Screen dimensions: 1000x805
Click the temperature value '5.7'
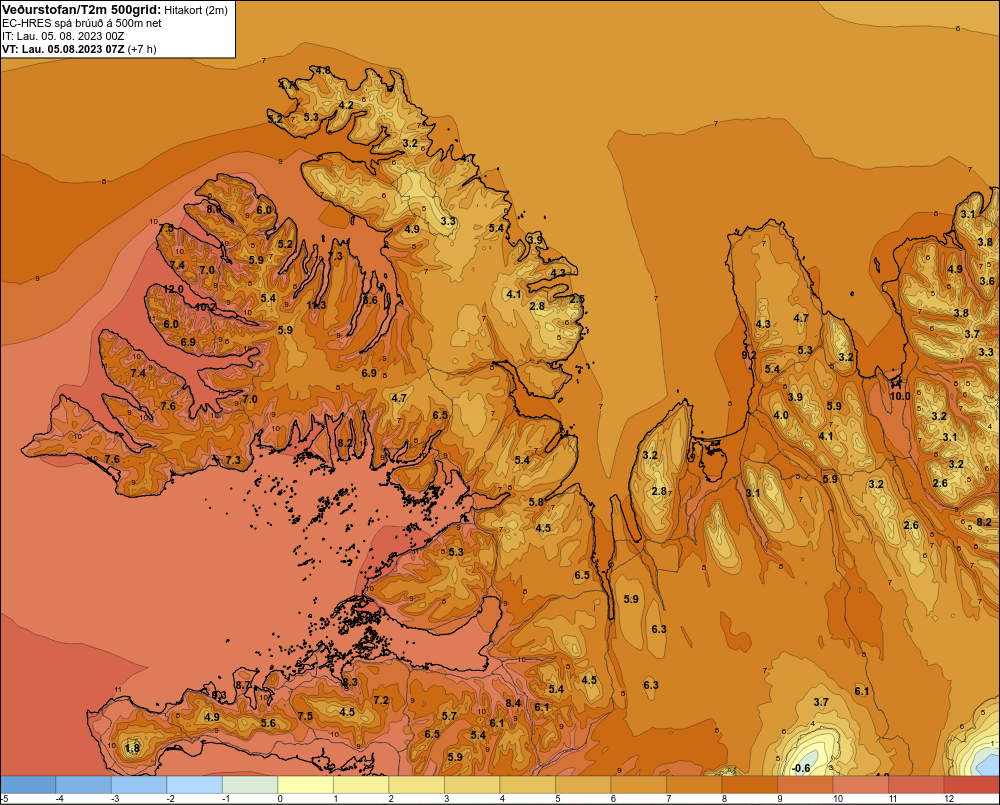449,716
